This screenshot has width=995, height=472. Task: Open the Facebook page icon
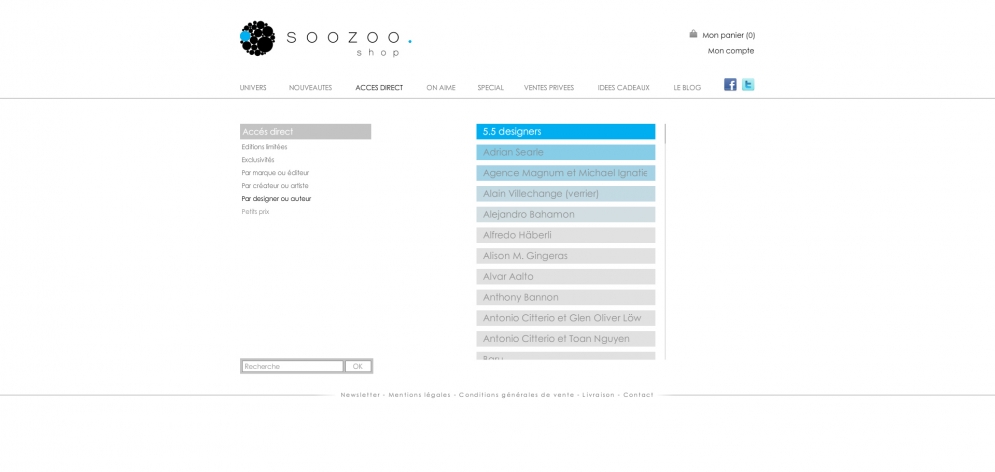(730, 84)
